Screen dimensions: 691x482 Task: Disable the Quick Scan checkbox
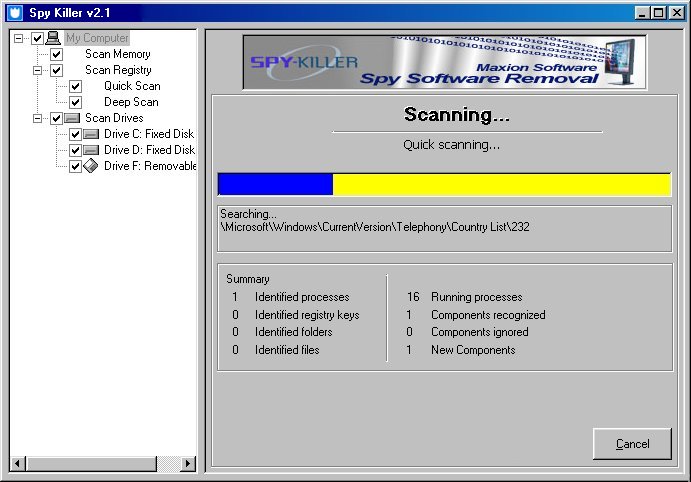(x=75, y=86)
